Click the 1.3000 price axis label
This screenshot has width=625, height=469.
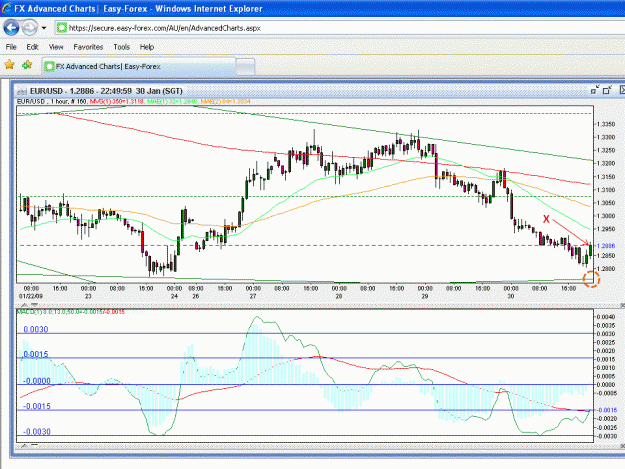coord(606,216)
